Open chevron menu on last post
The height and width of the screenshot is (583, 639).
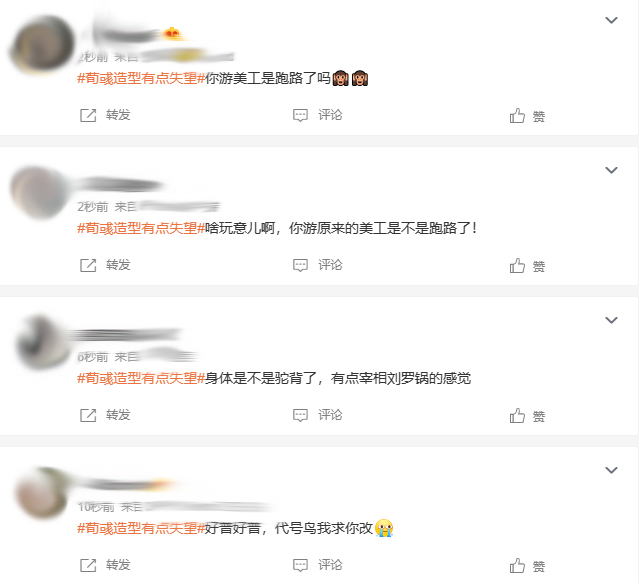point(611,470)
